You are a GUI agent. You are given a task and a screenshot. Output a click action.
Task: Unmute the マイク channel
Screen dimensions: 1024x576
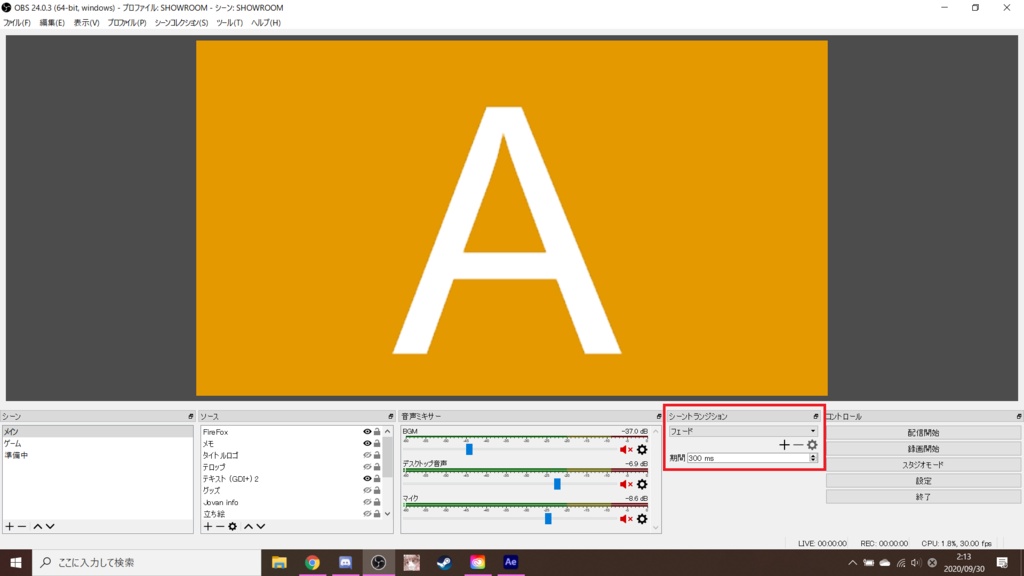point(626,519)
